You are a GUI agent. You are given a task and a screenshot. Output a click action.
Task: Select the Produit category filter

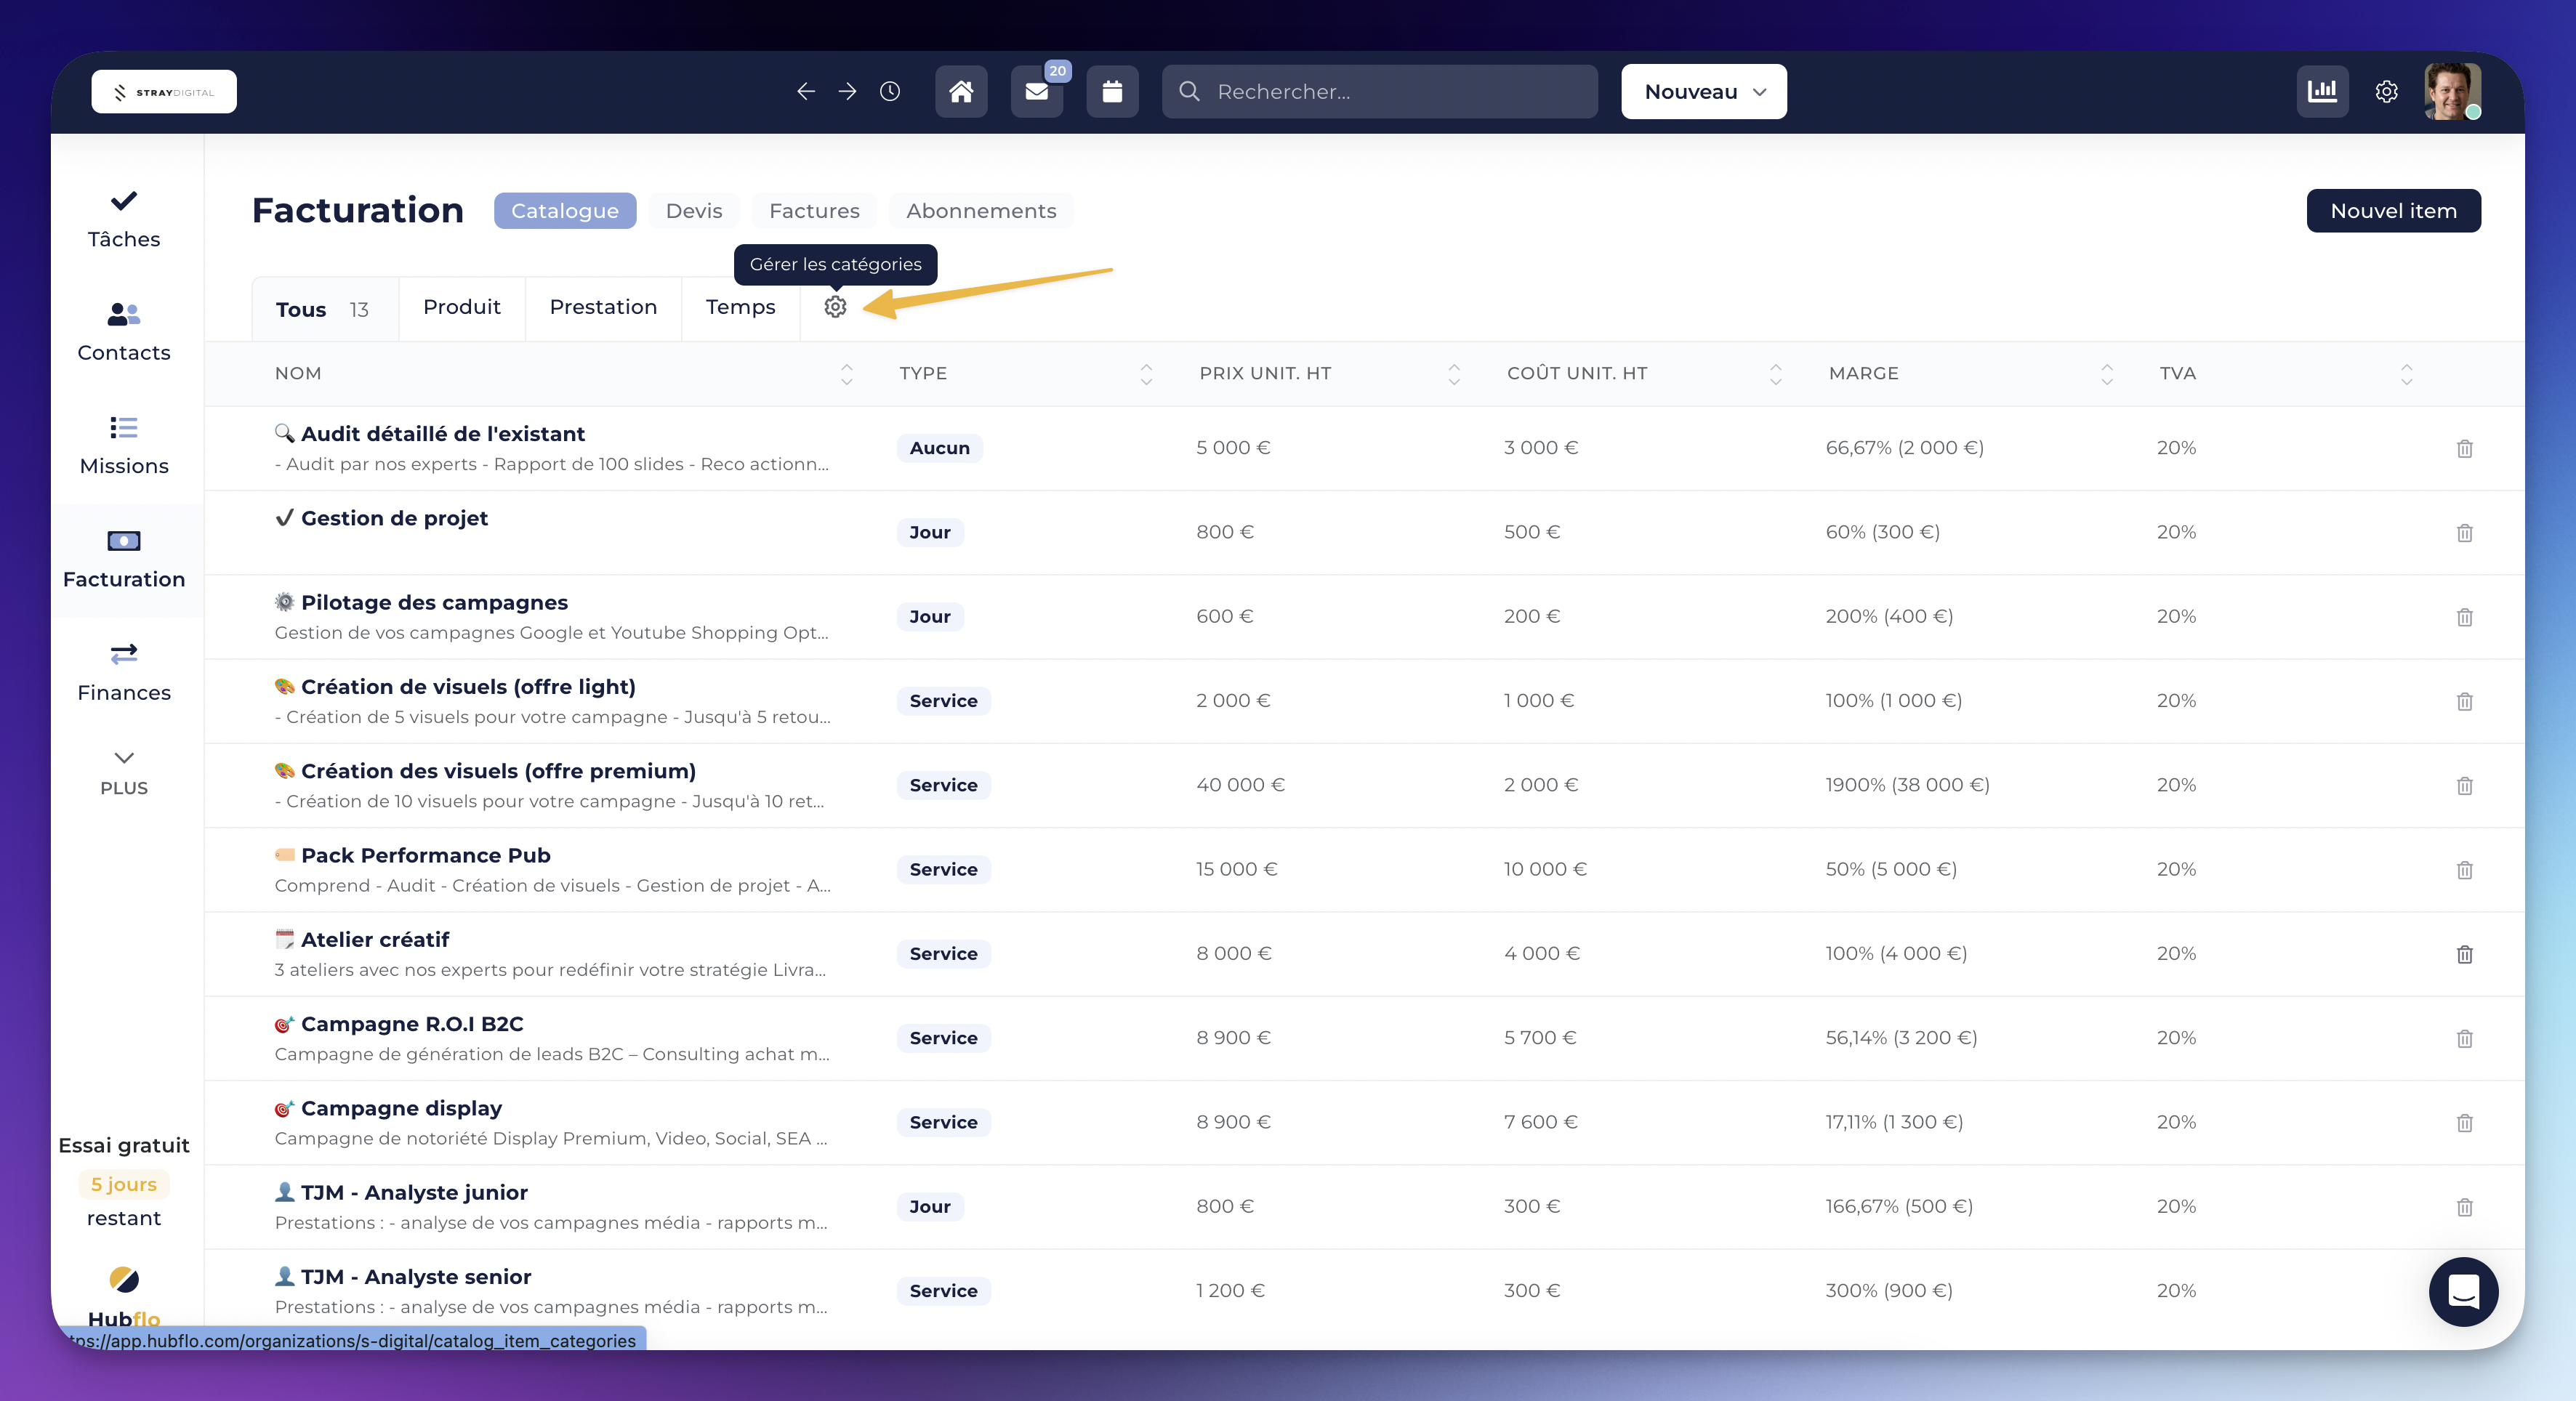[x=462, y=307]
